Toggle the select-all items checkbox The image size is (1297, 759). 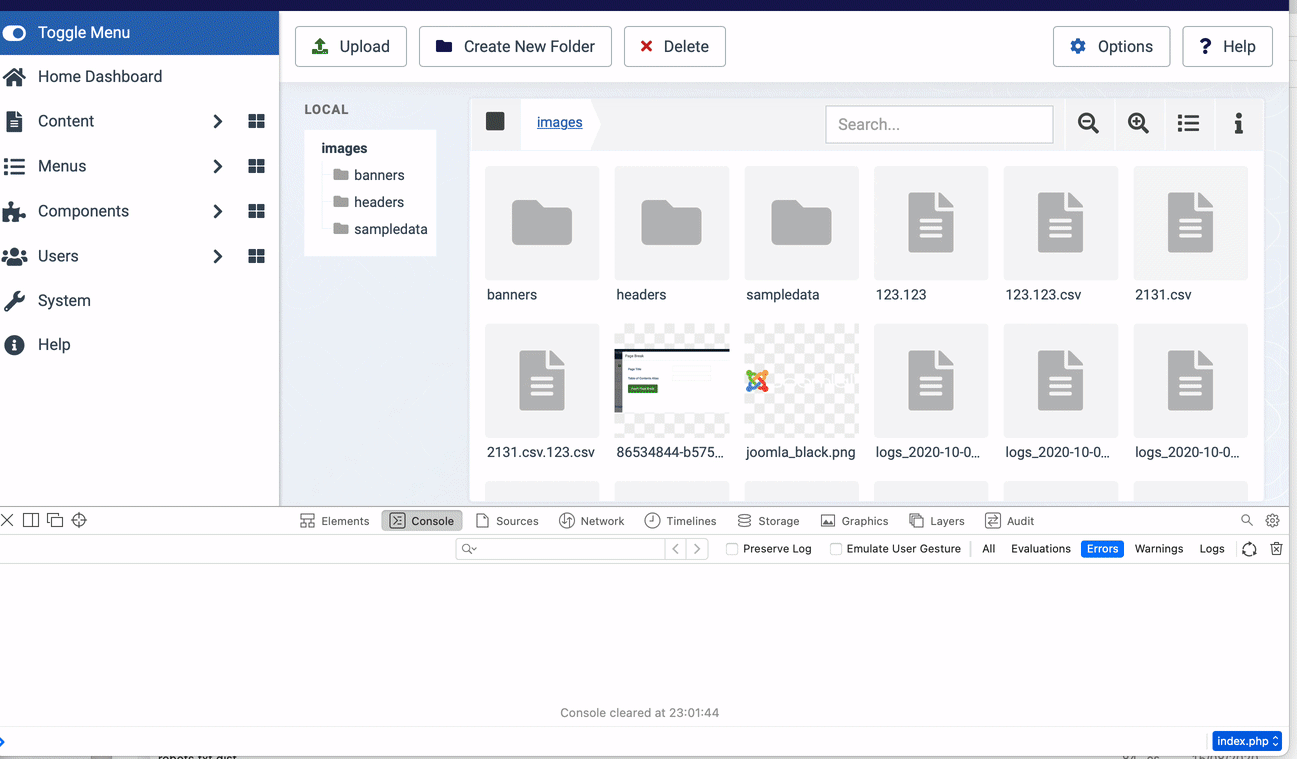[495, 122]
